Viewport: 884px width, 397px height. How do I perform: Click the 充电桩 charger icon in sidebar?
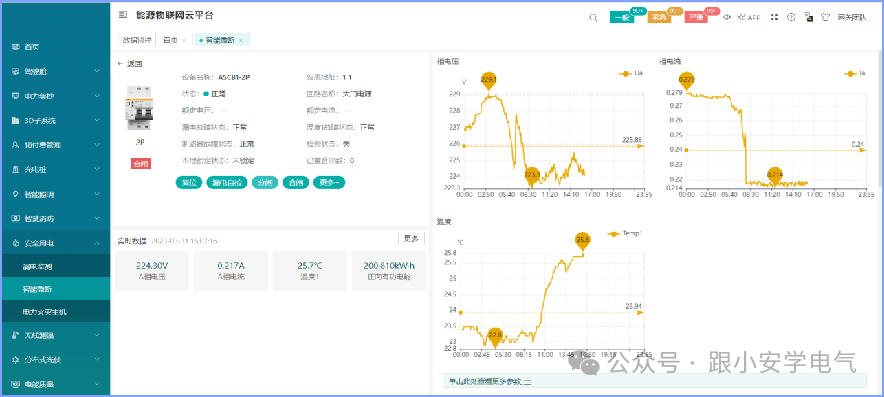pyautogui.click(x=15, y=169)
